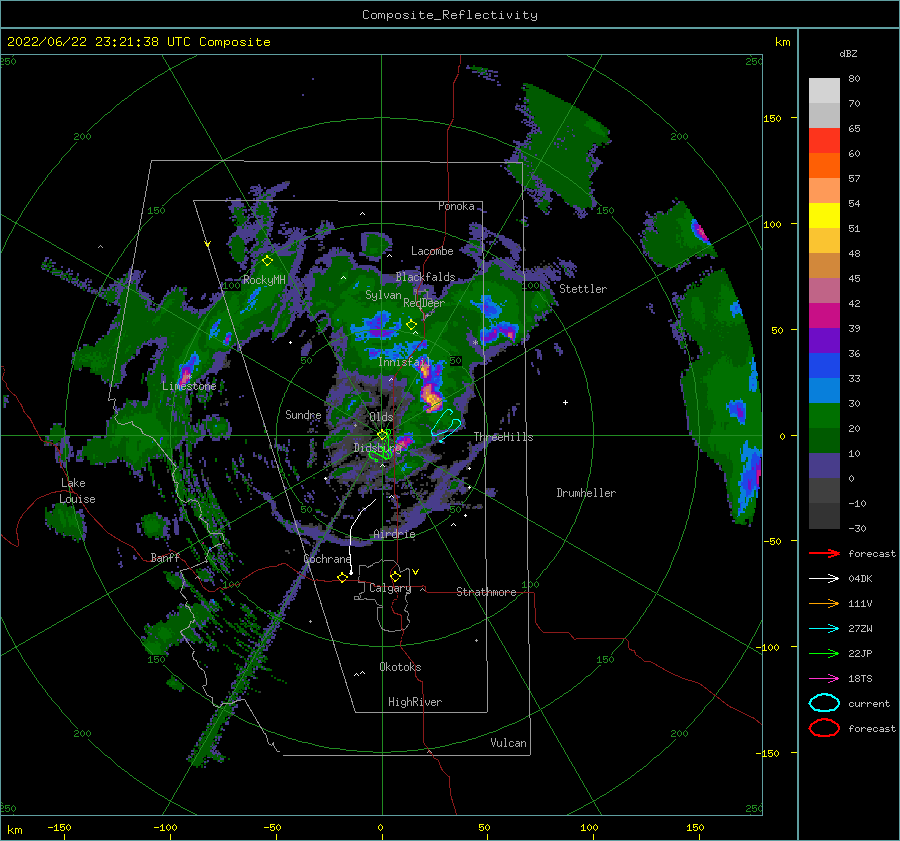Image resolution: width=900 pixels, height=841 pixels.
Task: Click yellow radar site marker below Olds
Action: pos(382,435)
